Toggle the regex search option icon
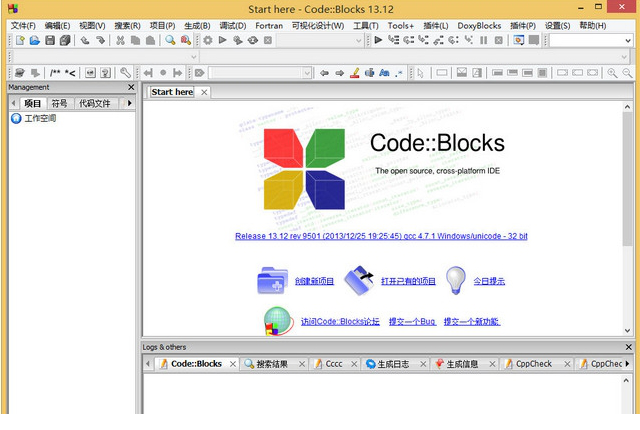The height and width of the screenshot is (430, 640). [399, 73]
